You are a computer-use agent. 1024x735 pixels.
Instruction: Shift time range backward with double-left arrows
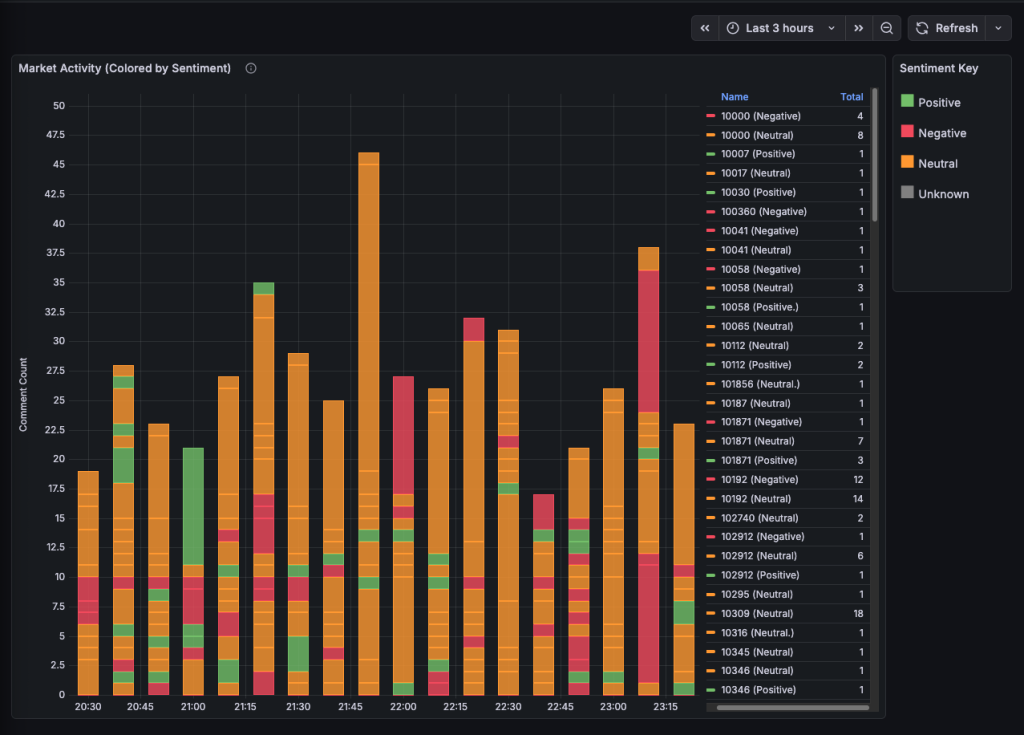705,28
